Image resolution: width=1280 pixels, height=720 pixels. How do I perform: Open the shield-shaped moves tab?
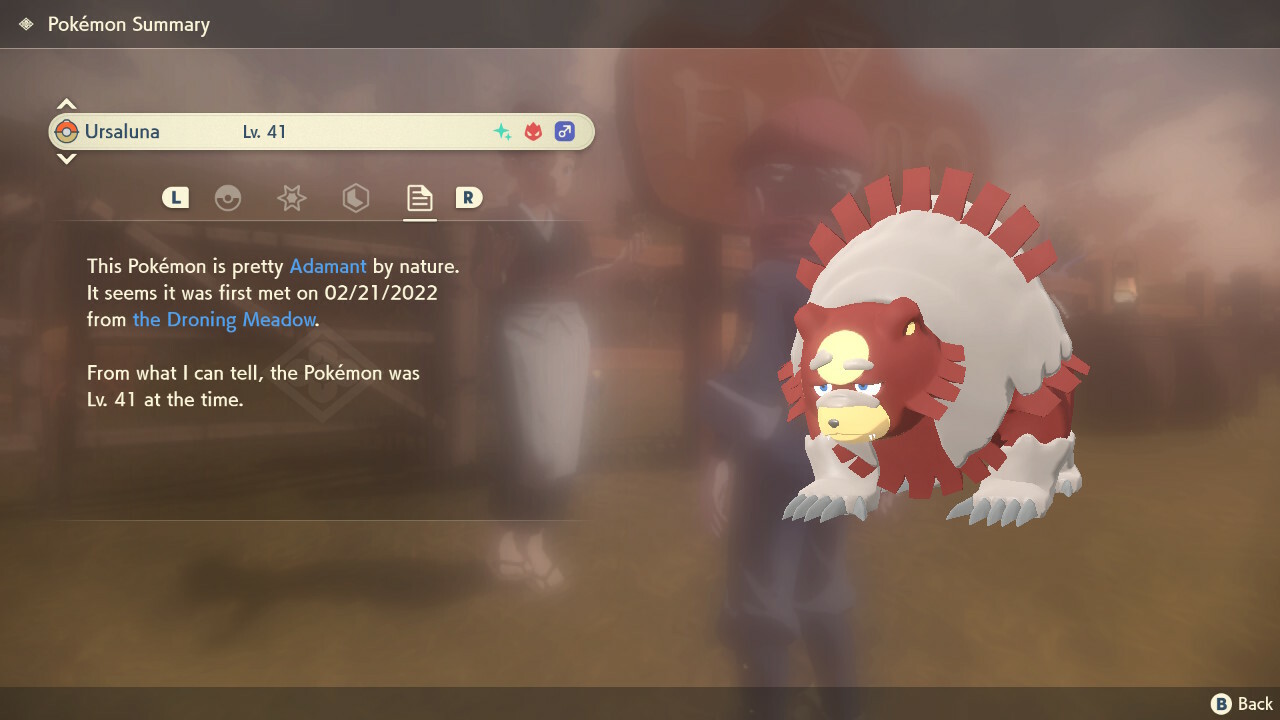pos(355,198)
